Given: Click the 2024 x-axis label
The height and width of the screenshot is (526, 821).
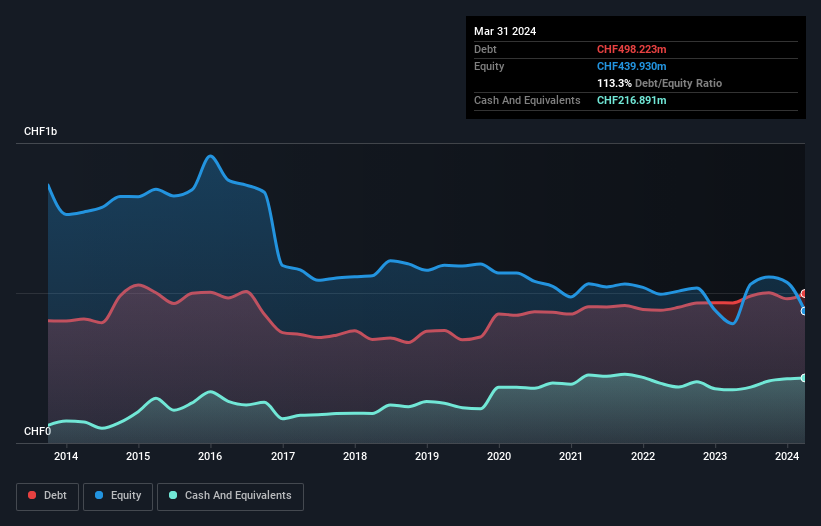Looking at the screenshot, I should click(787, 456).
